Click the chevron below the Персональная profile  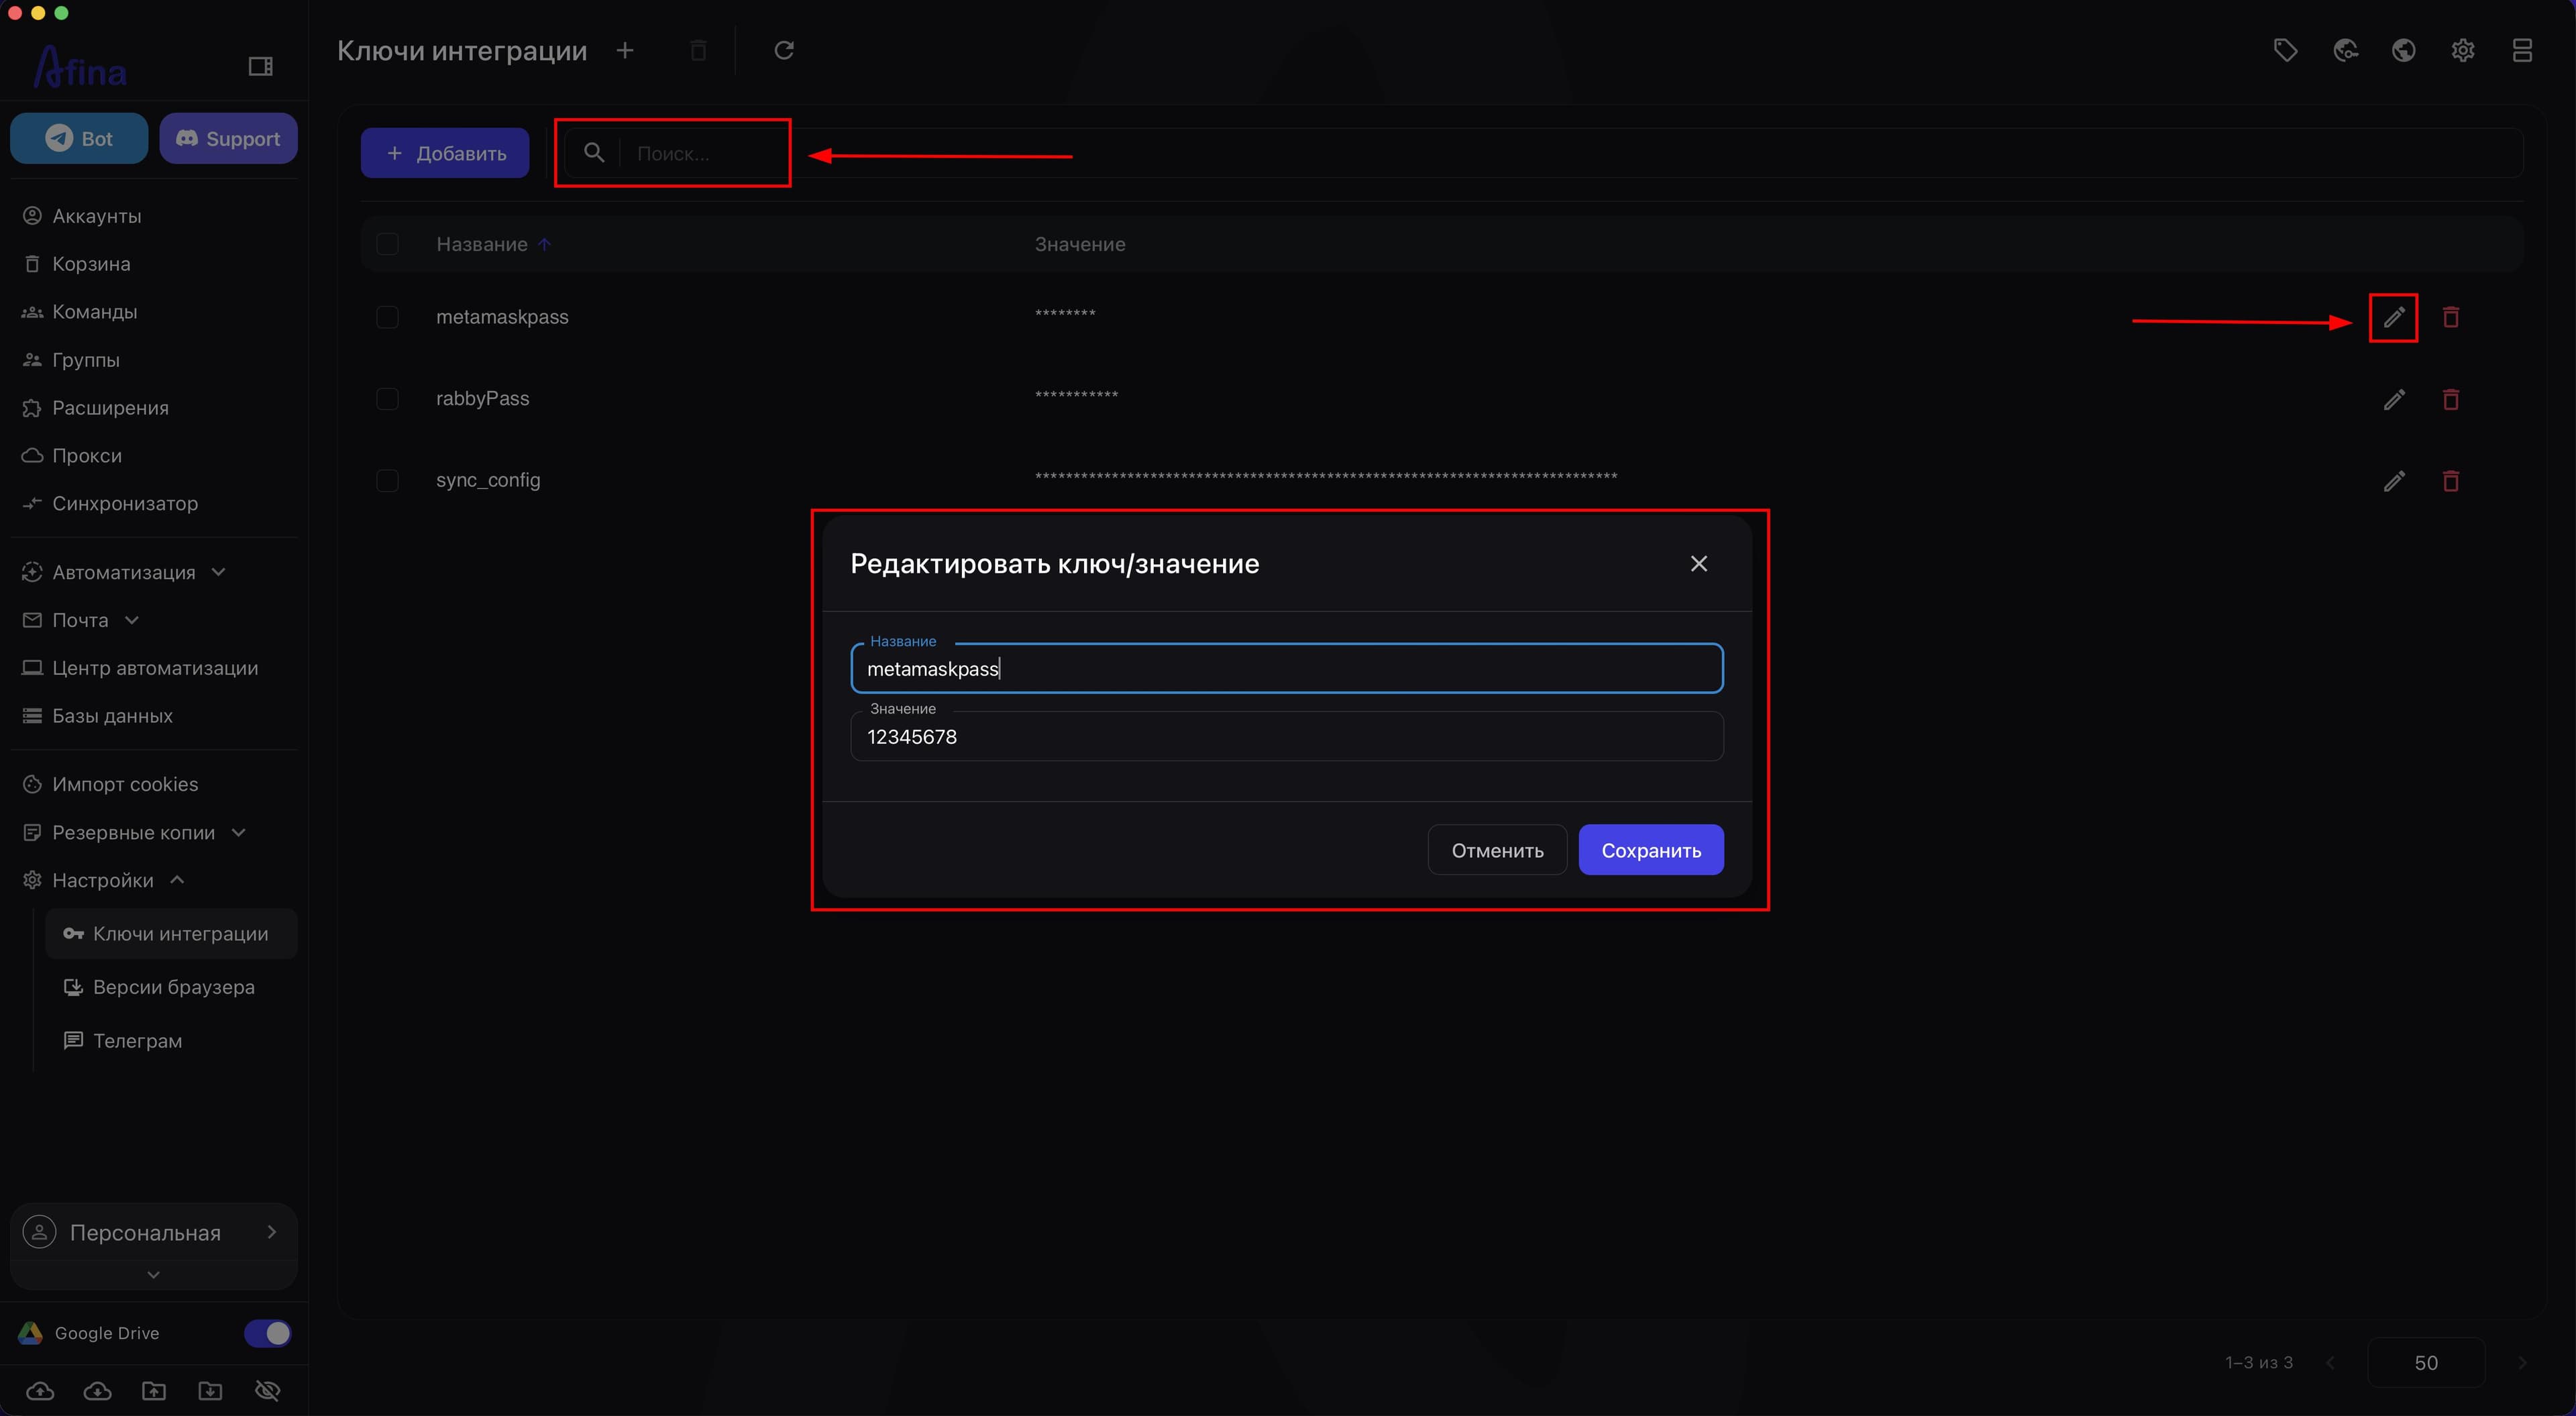coord(153,1275)
